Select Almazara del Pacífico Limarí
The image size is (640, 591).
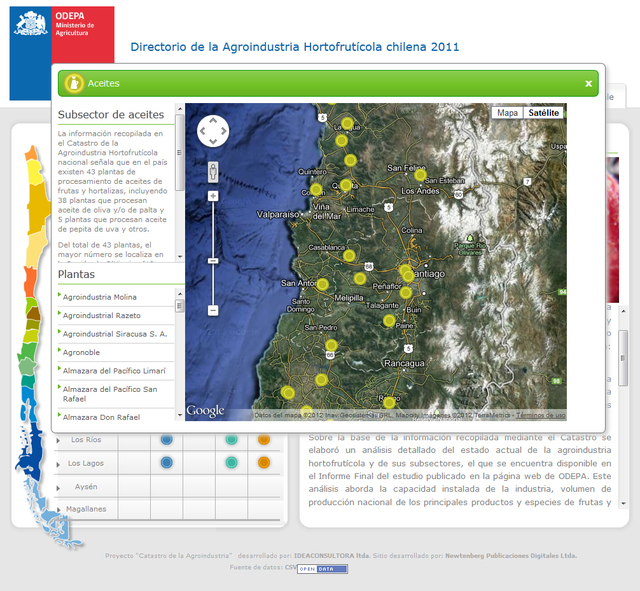point(114,371)
